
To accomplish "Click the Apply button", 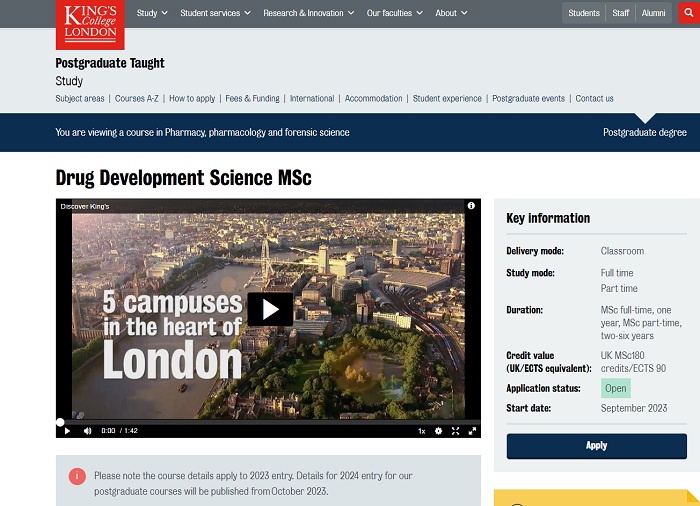I will coord(596,446).
